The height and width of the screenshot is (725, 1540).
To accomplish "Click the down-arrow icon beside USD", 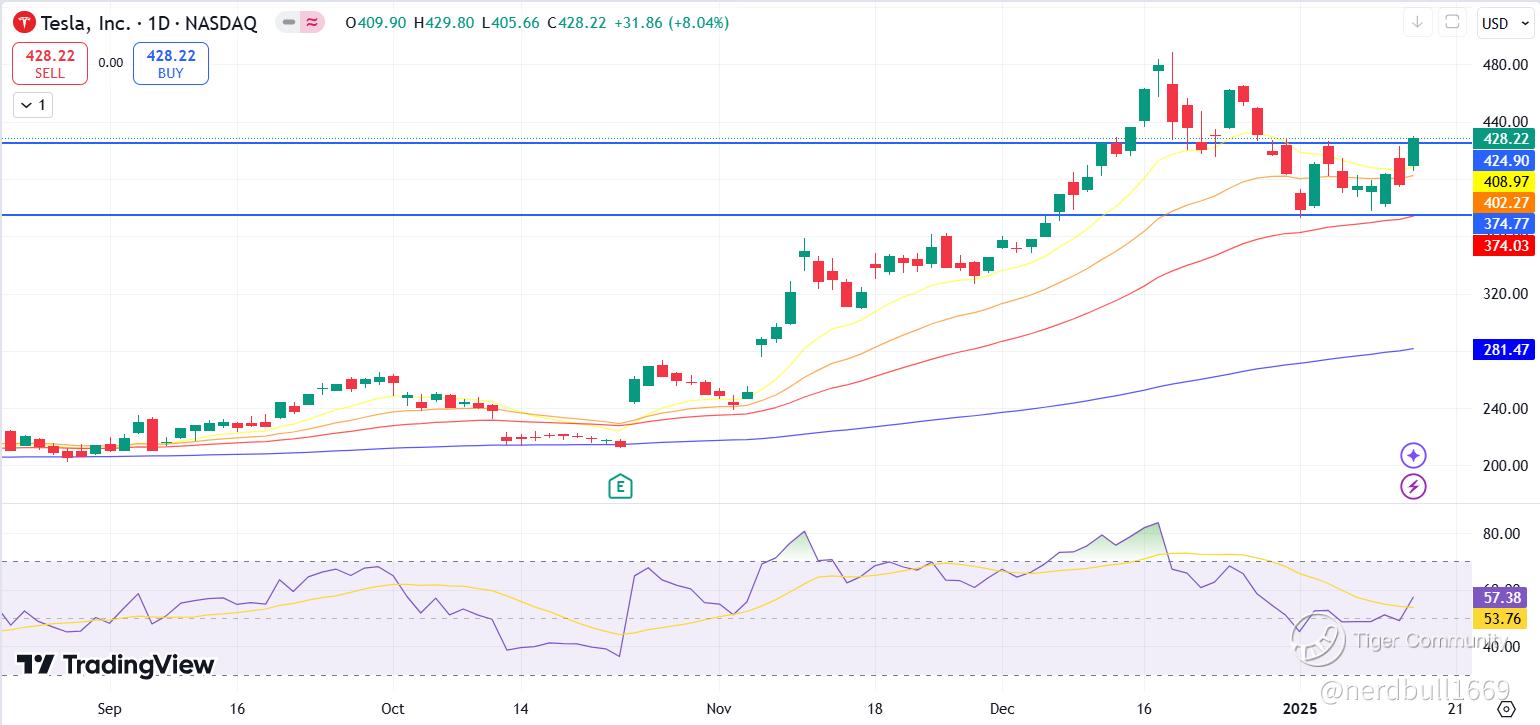I will pos(1417,22).
